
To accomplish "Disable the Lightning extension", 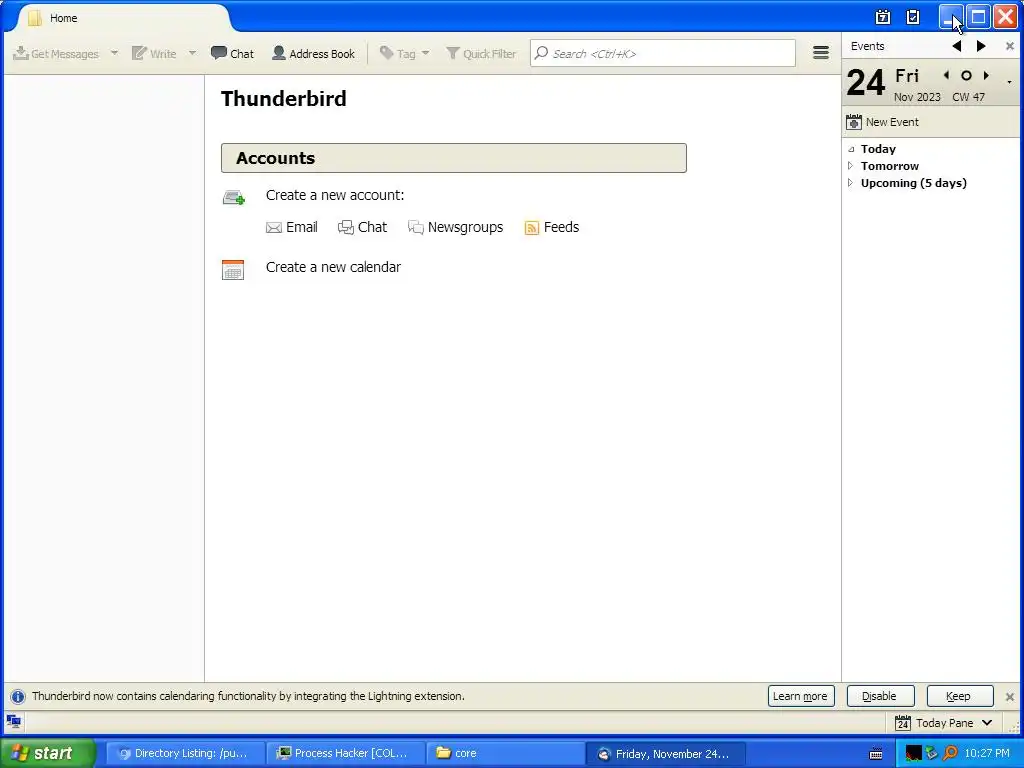I will (880, 696).
